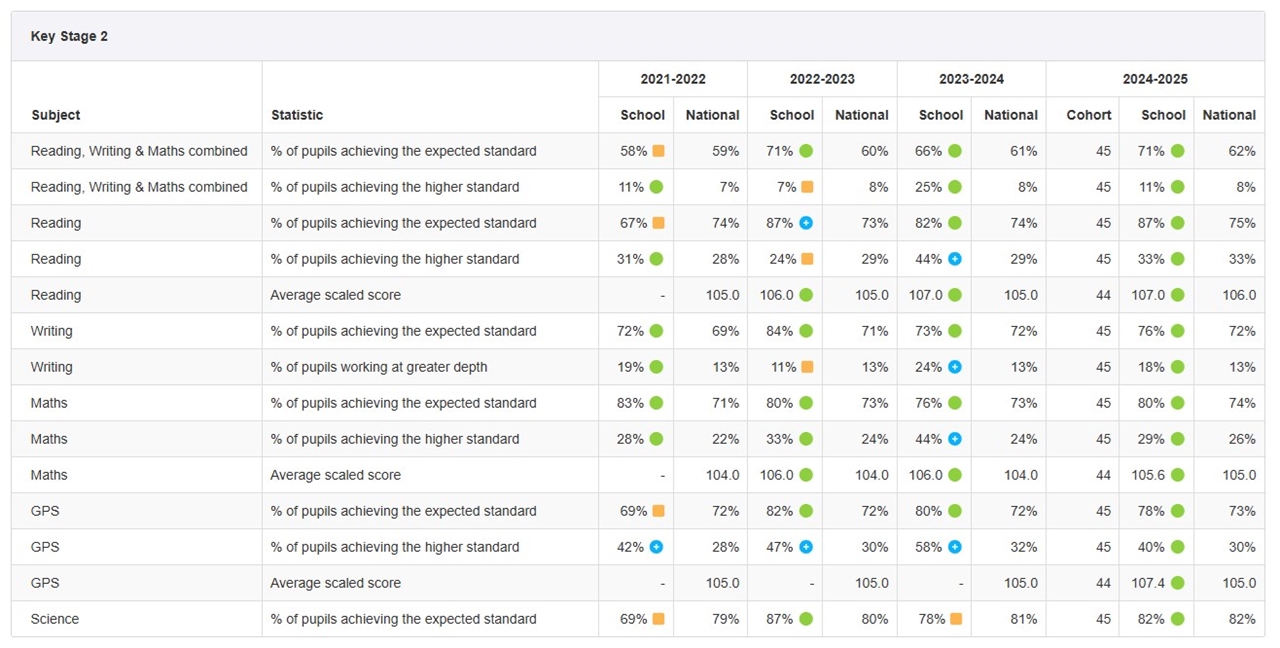Click the Science subject row label
Screen dimensions: 1280x648
click(x=55, y=619)
